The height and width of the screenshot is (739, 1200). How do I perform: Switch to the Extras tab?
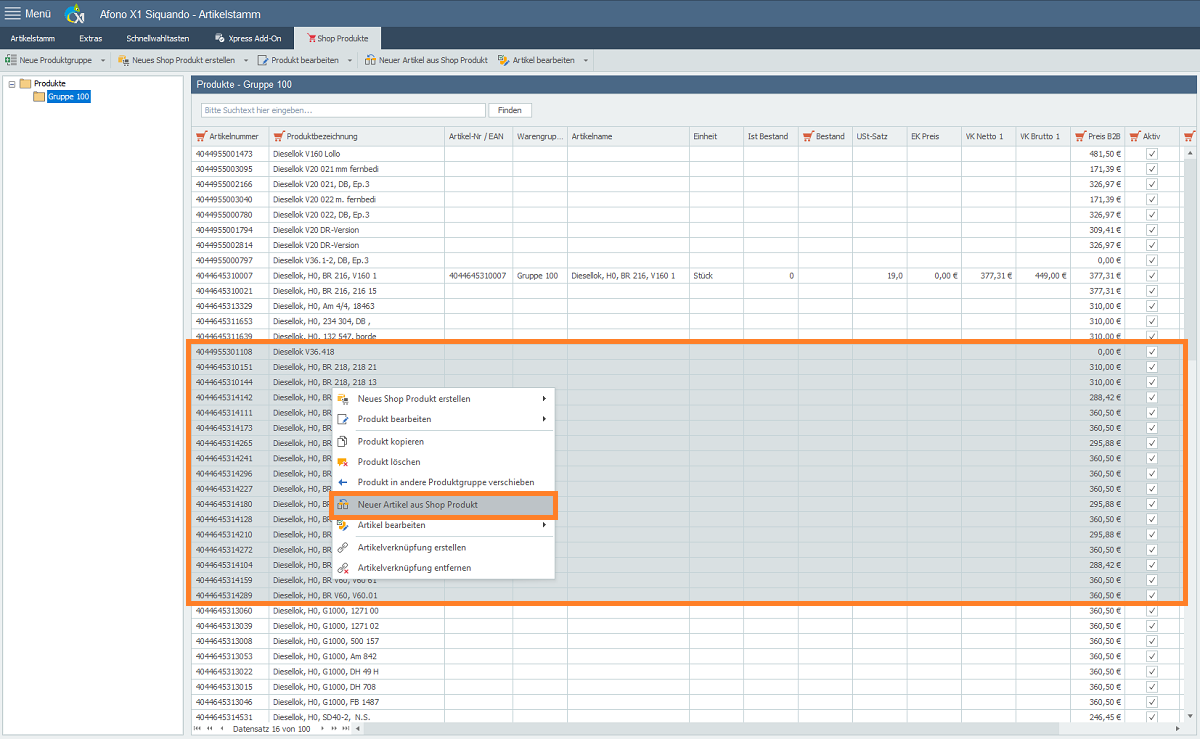coord(91,38)
